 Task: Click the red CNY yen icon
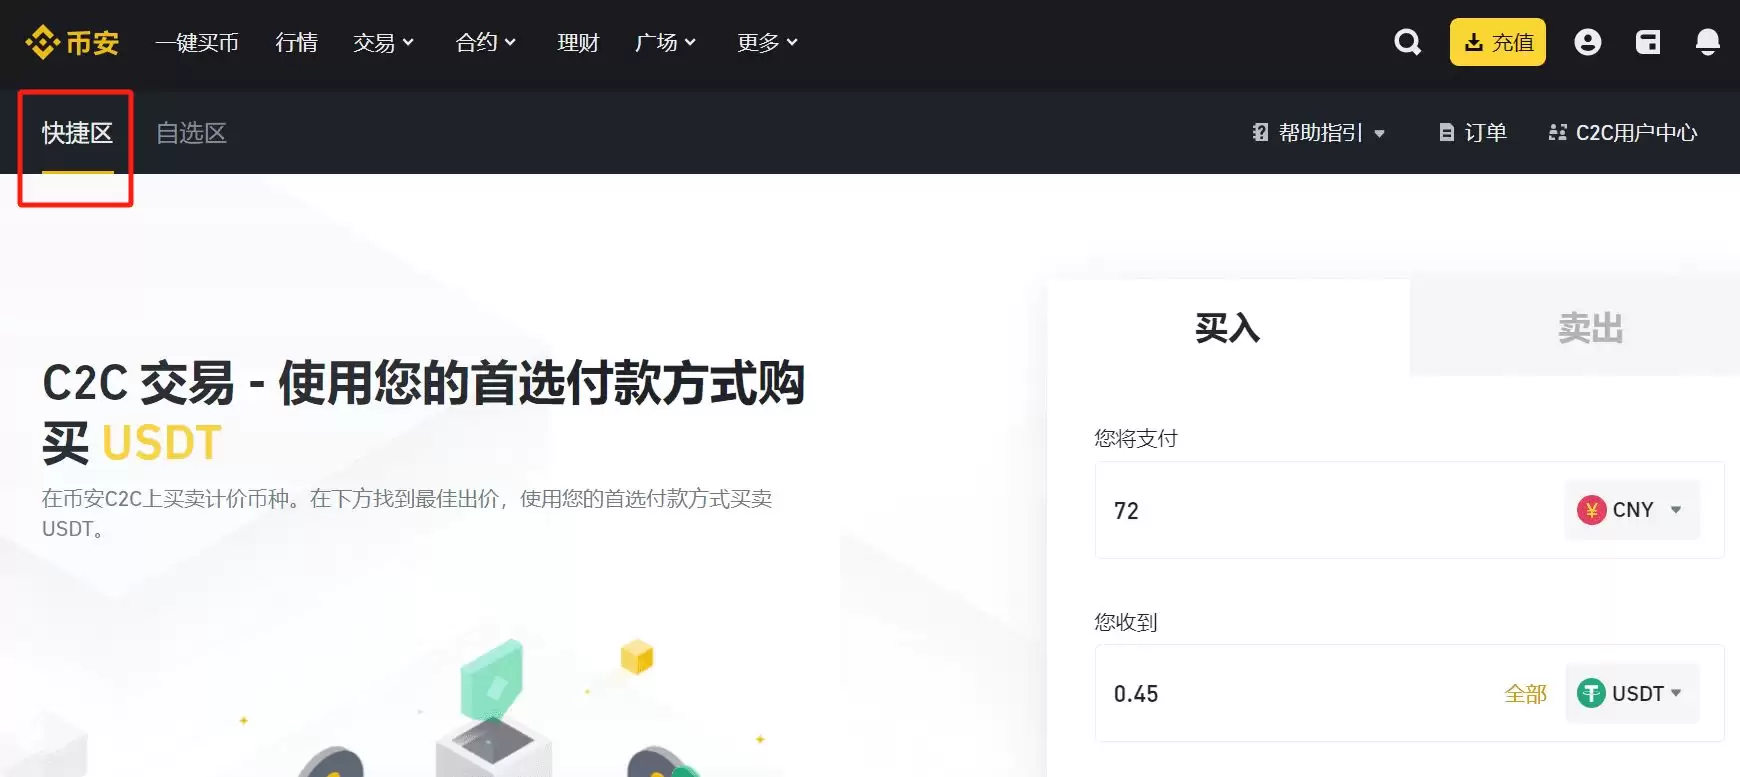1591,510
